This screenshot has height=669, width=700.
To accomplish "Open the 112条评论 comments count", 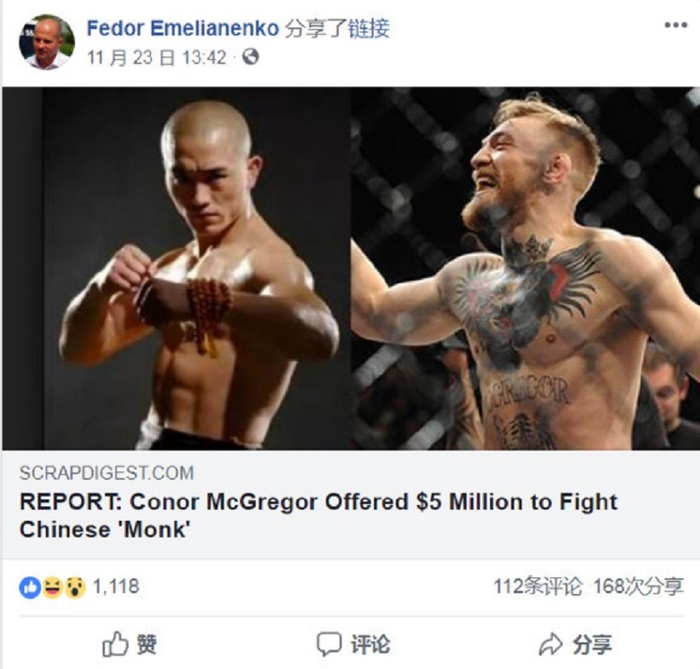I will [x=538, y=586].
